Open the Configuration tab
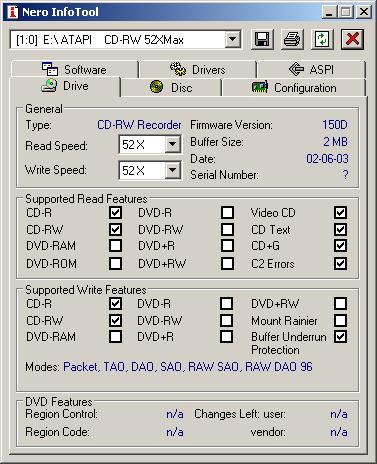Screen dimensions: 377x464 tap(294, 88)
